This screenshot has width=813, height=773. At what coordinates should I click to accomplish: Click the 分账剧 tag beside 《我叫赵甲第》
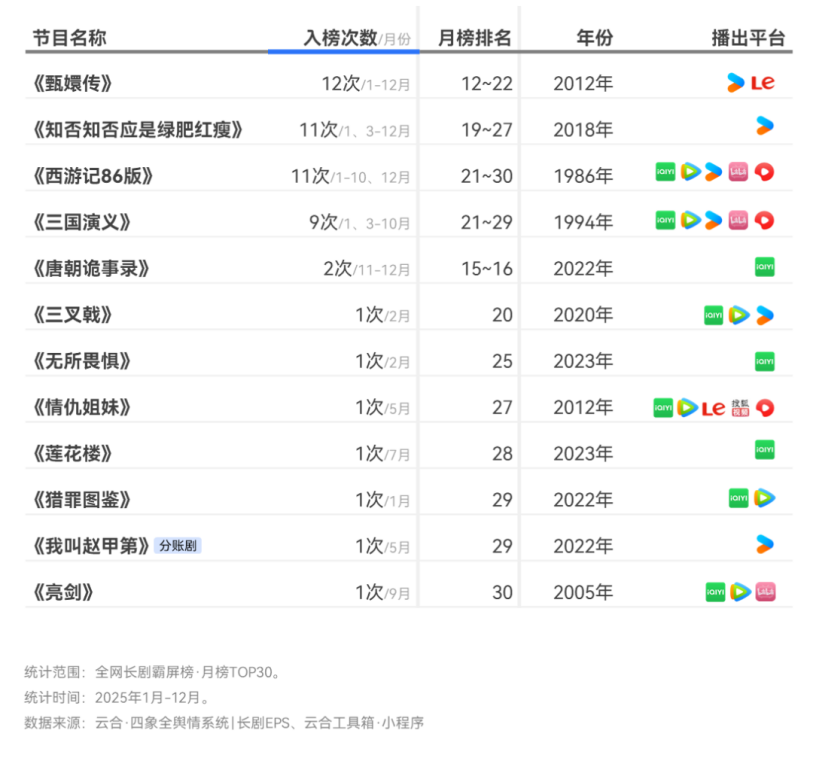pos(178,545)
